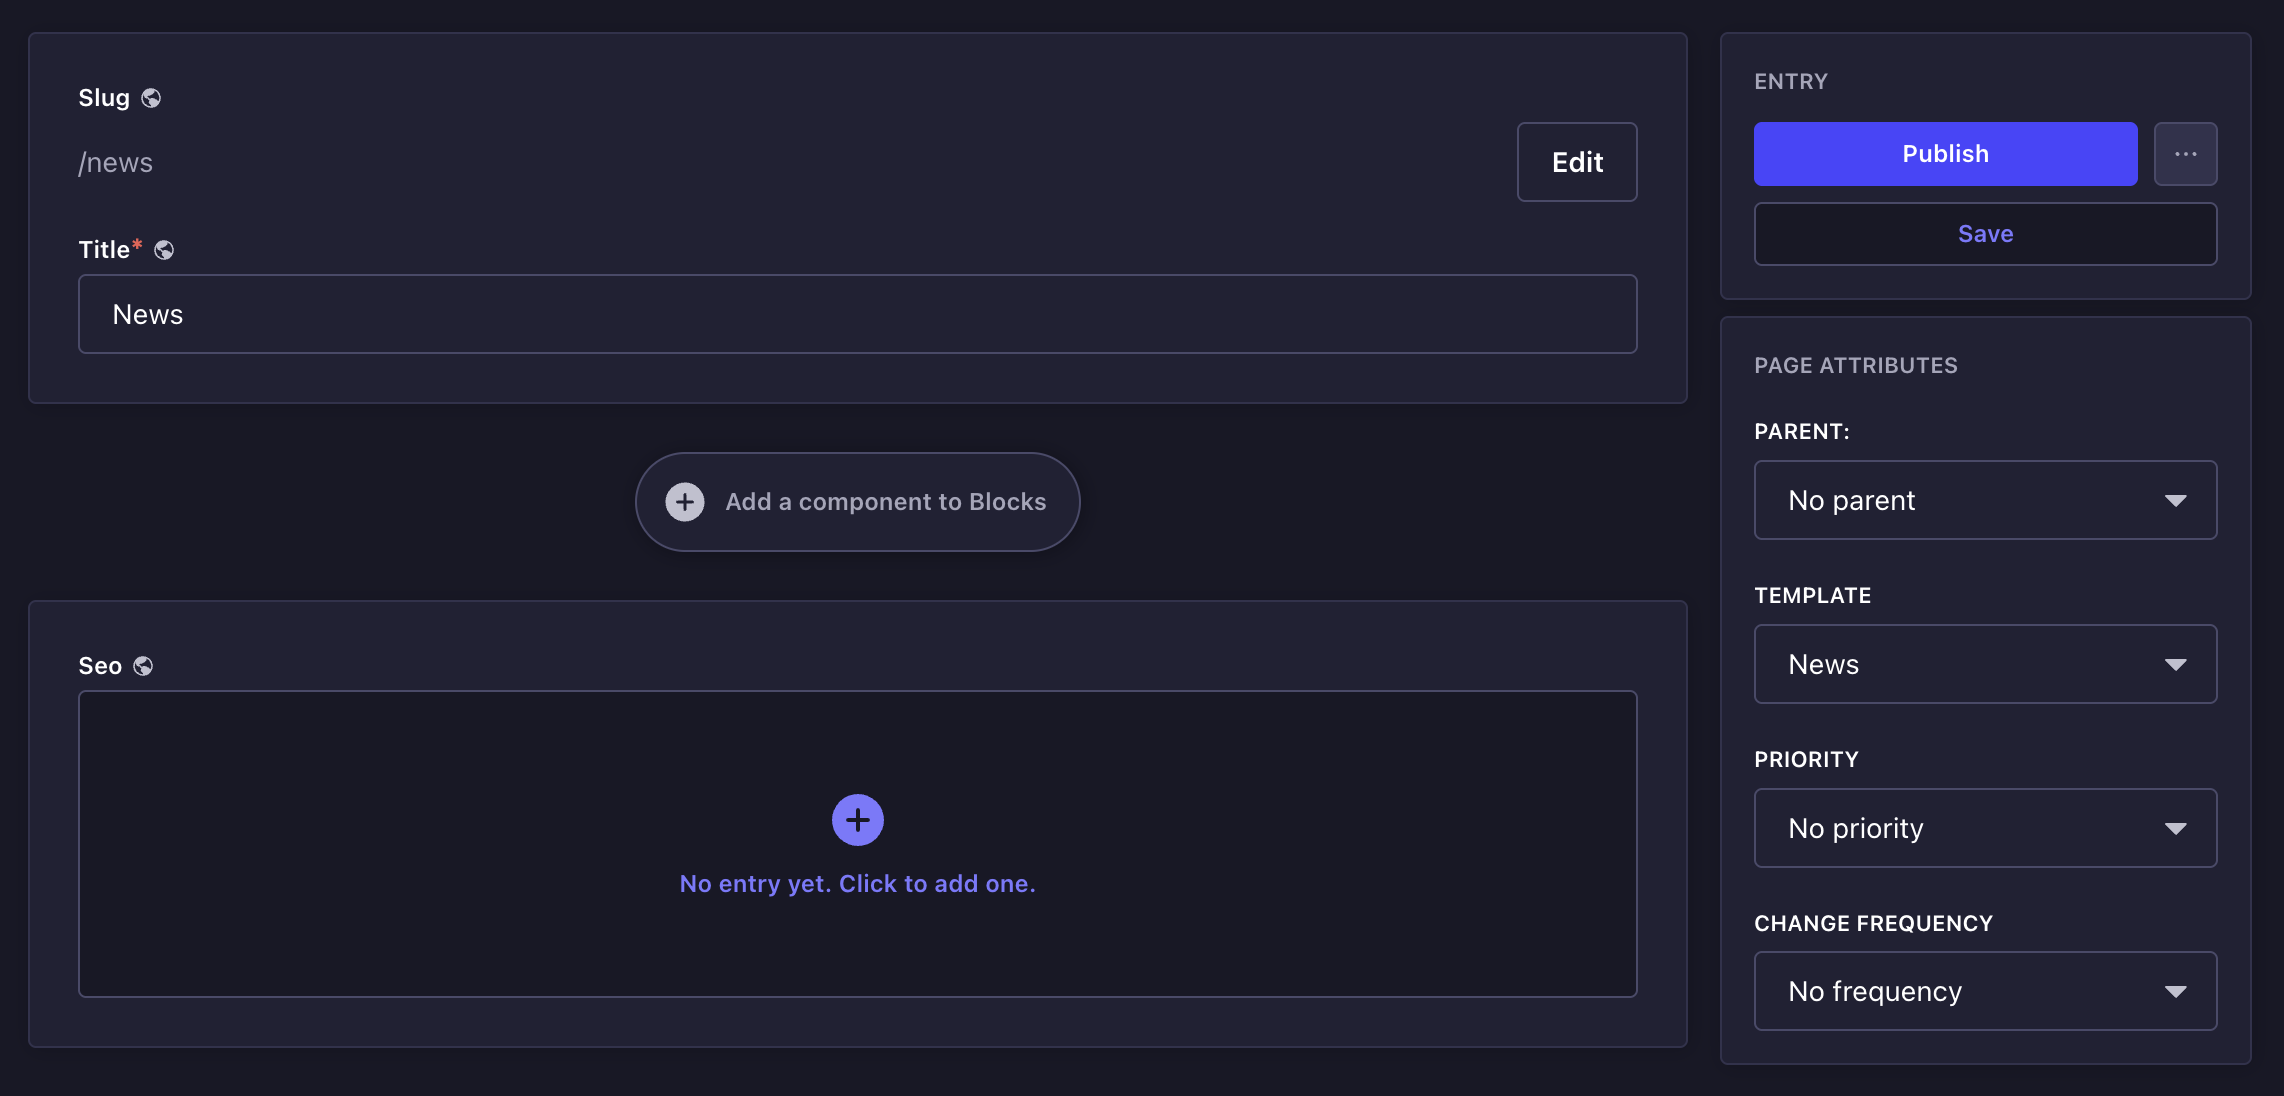
Task: Expand the No priority dropdown
Action: point(1986,828)
